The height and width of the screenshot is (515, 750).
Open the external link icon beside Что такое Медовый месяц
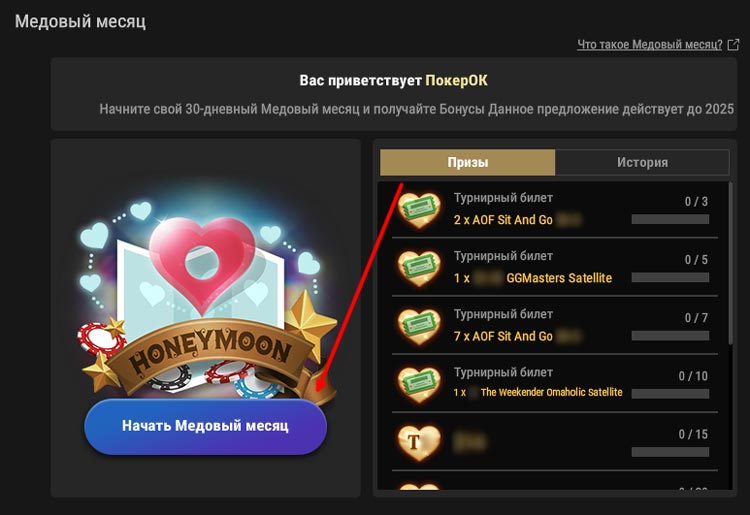pos(733,45)
